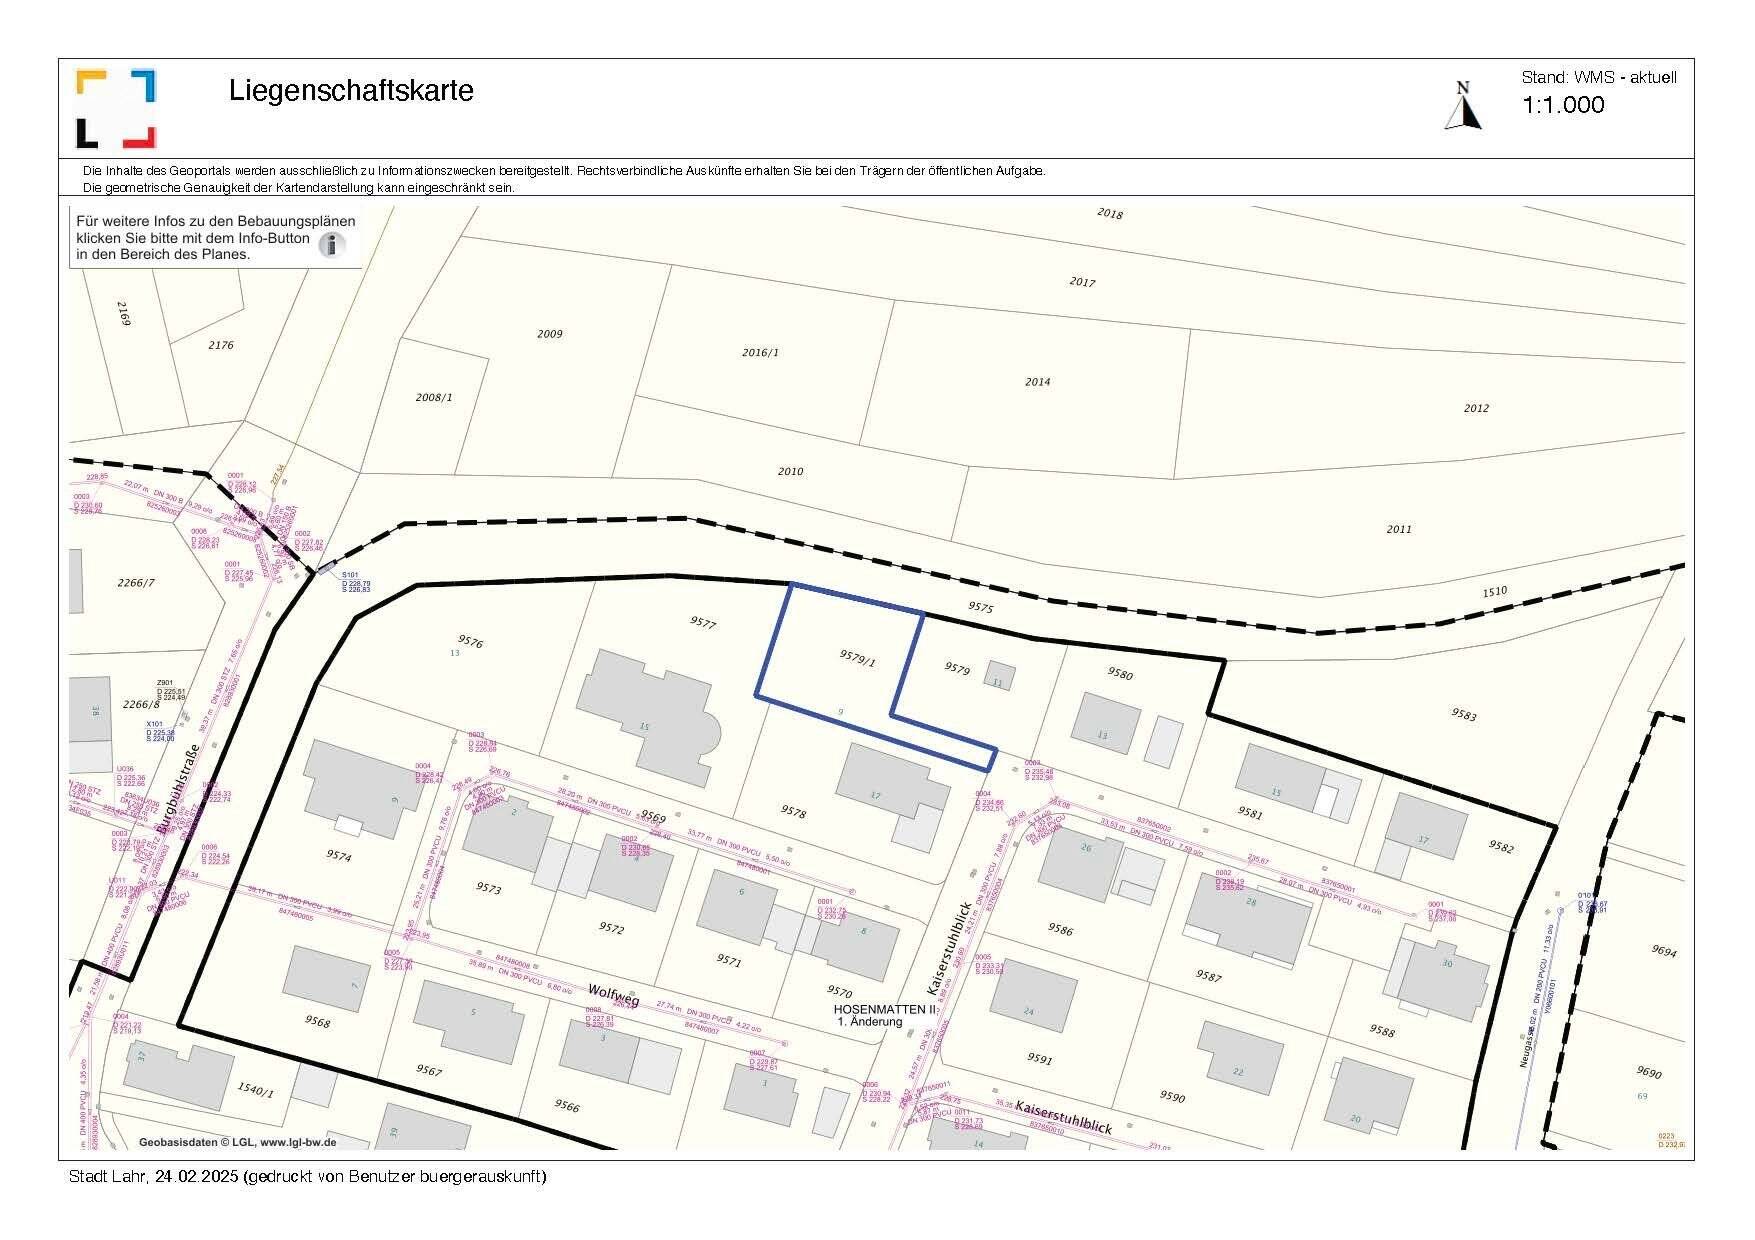Select parcel 9576 label
The image size is (1755, 1240).
click(470, 642)
